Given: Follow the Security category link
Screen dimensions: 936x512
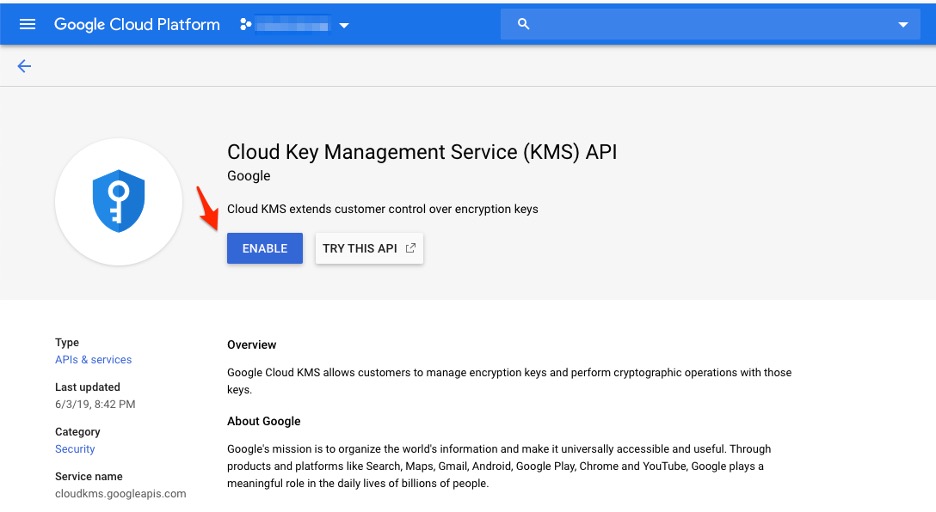Looking at the screenshot, I should tap(75, 450).
